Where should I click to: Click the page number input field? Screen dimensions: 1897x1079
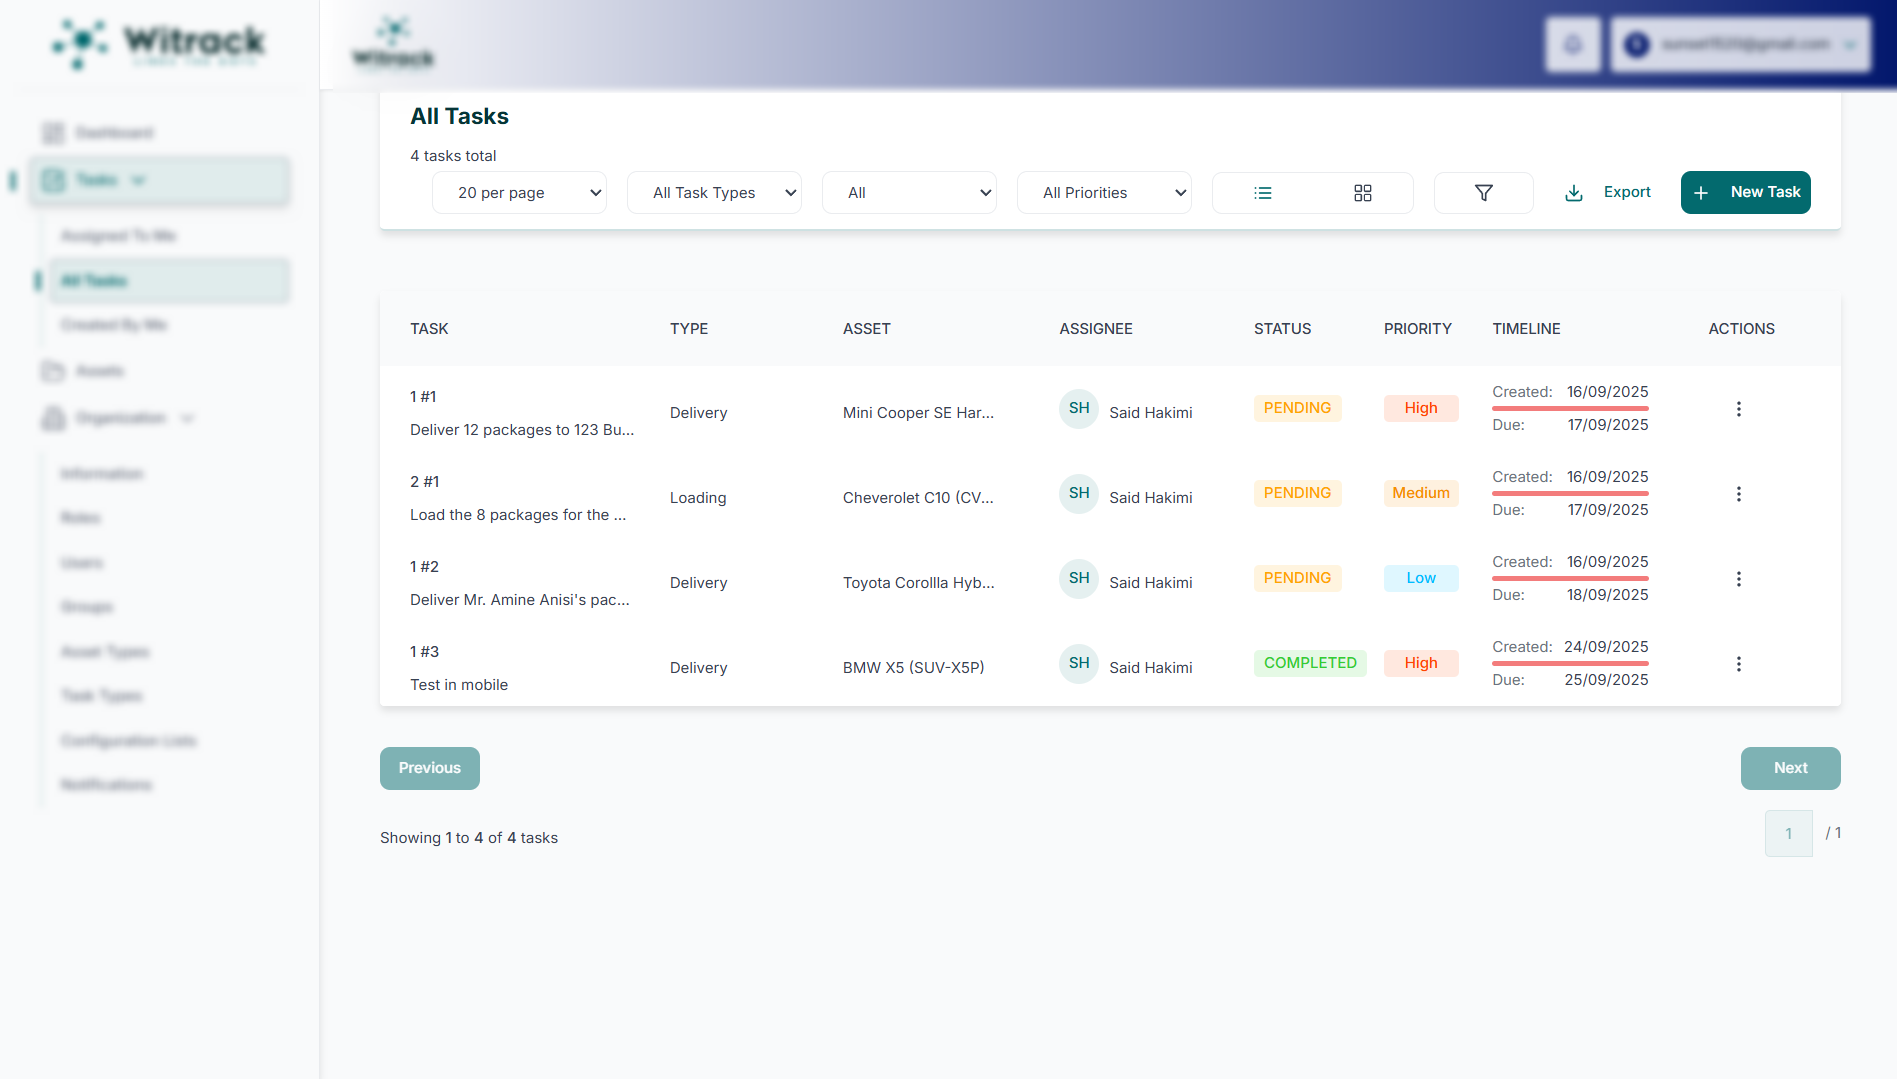point(1788,833)
